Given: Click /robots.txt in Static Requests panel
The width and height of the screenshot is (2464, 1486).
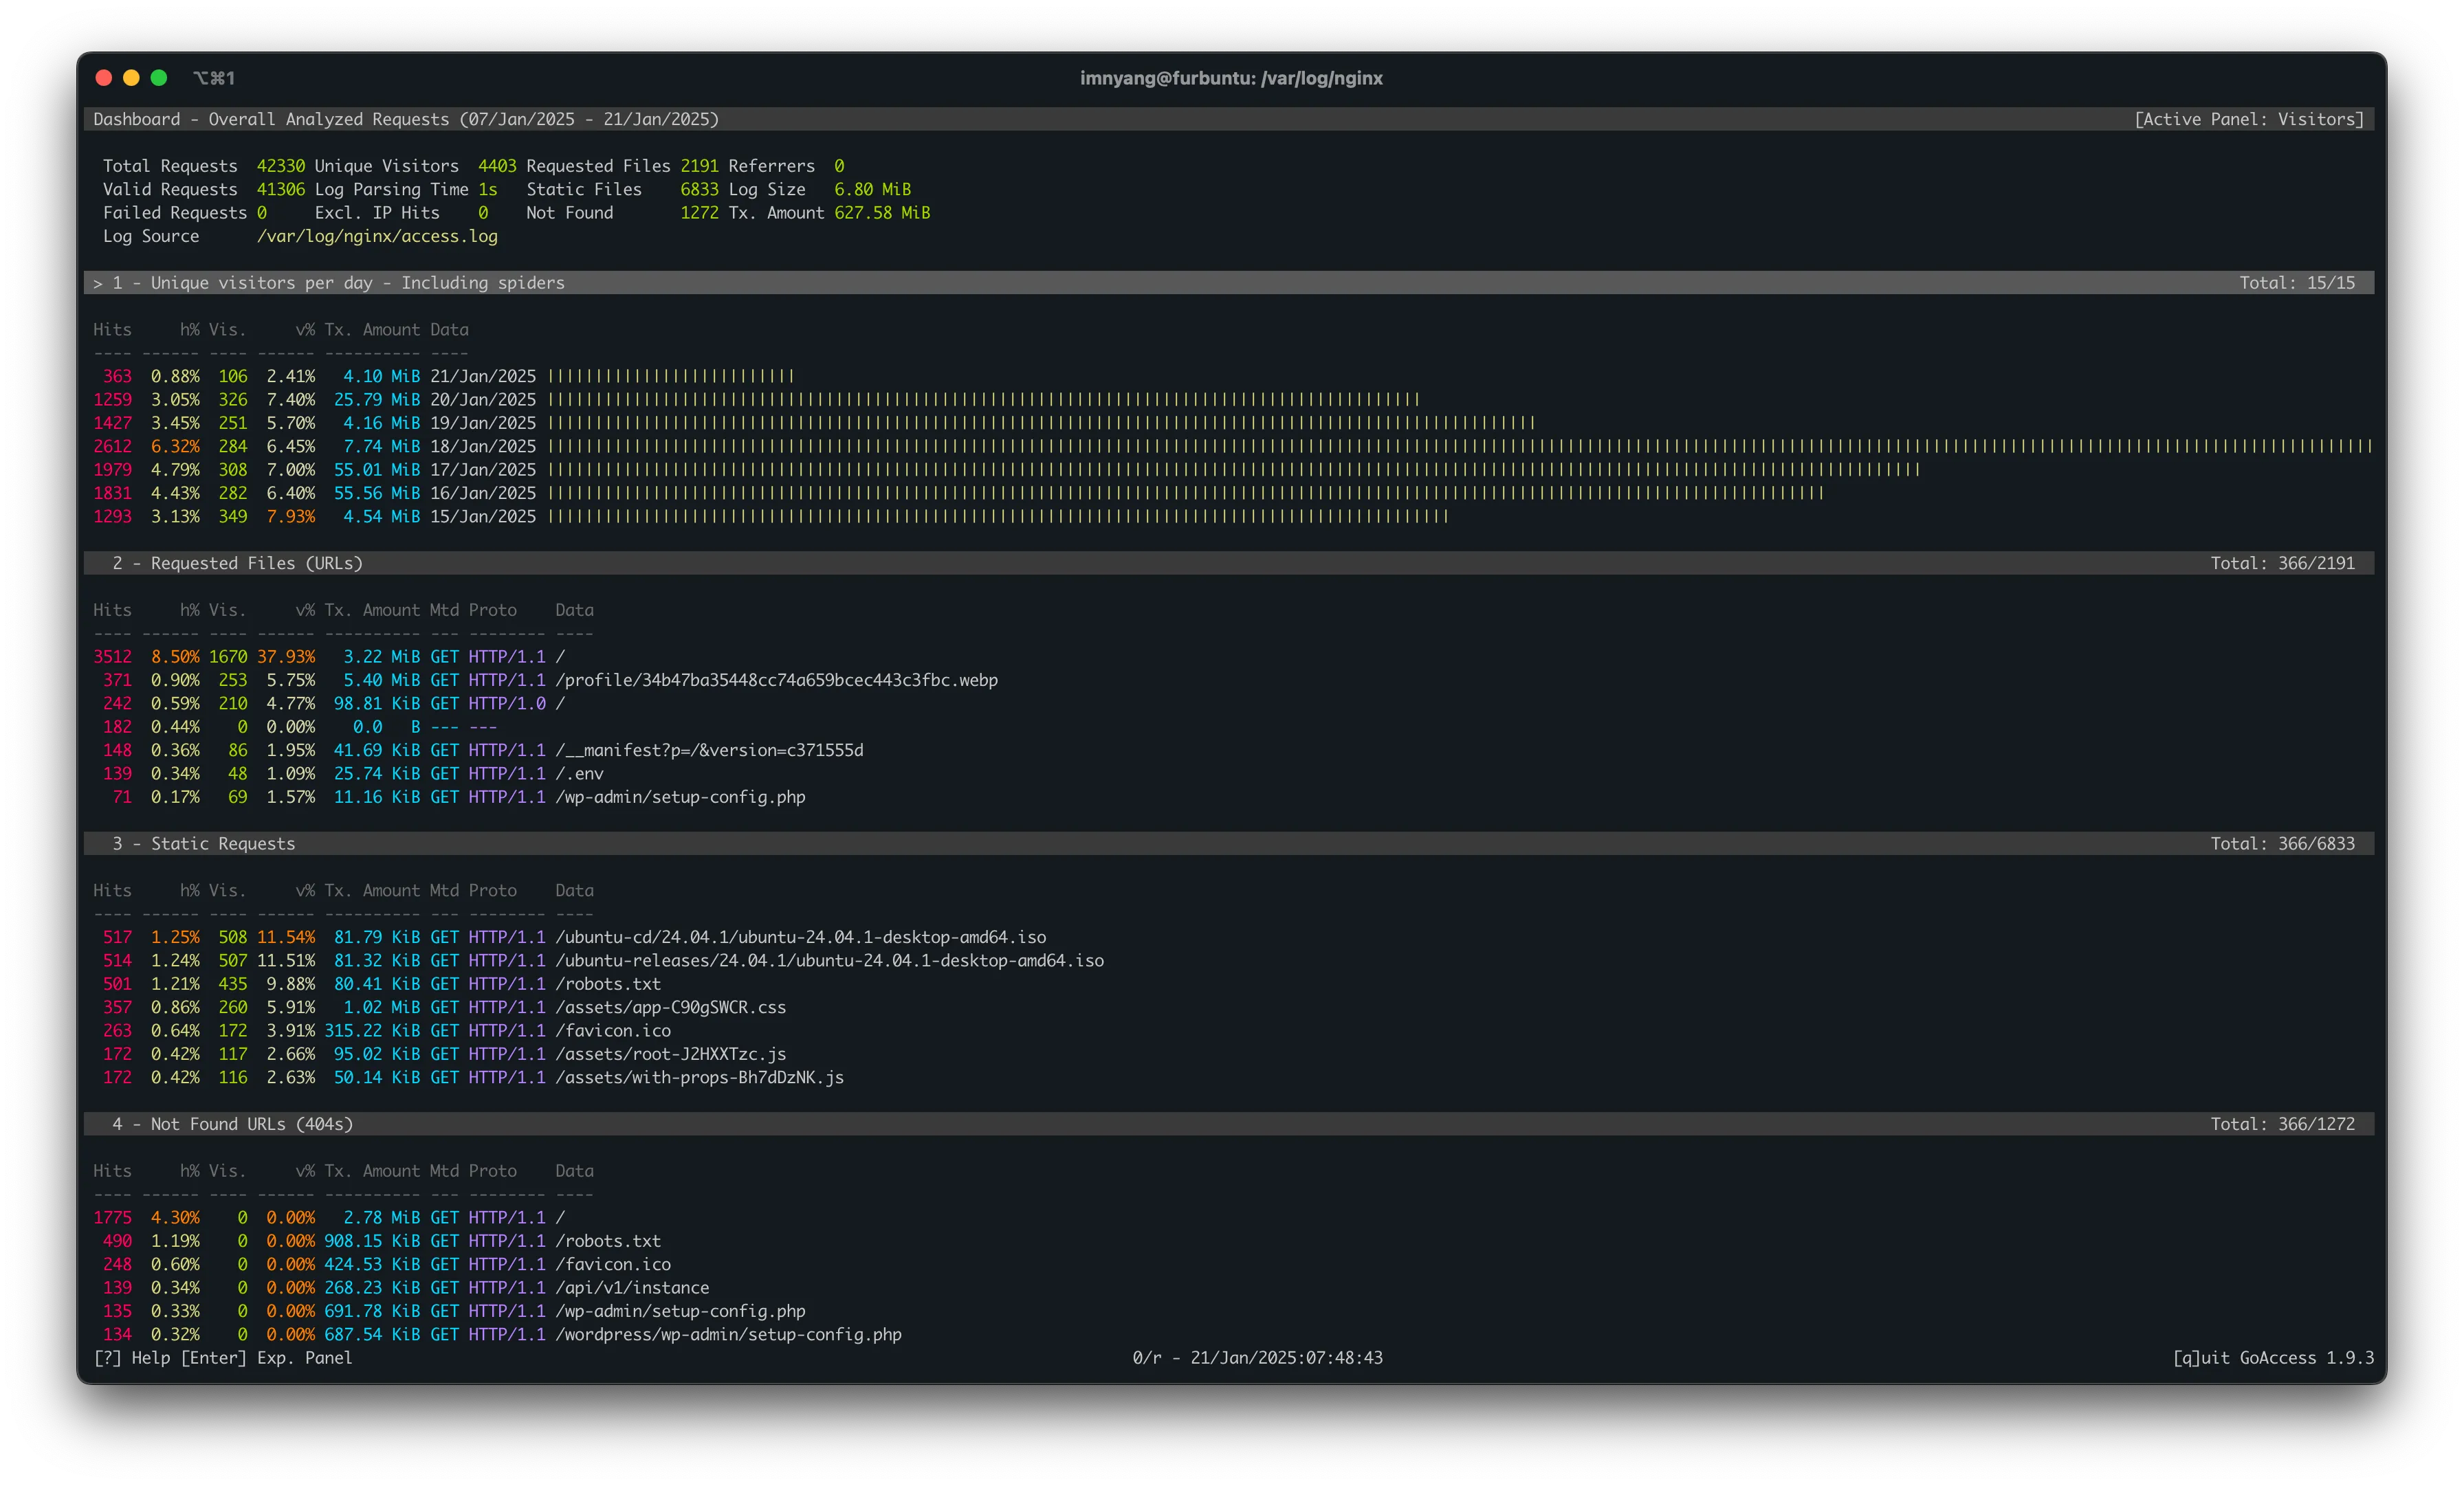Looking at the screenshot, I should (x=608, y=984).
